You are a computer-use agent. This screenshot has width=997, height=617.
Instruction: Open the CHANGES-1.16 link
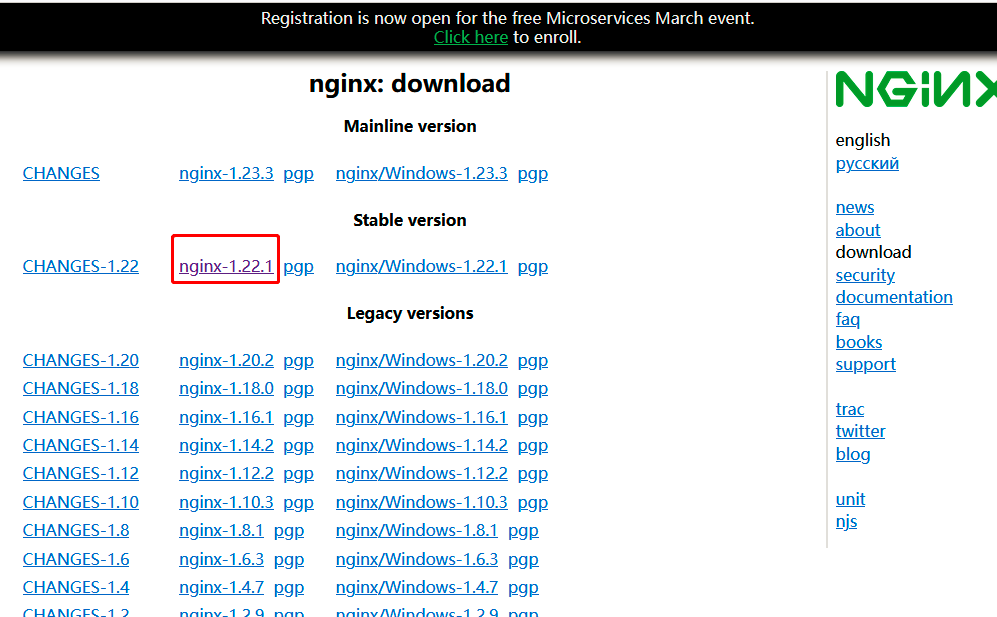tap(81, 417)
